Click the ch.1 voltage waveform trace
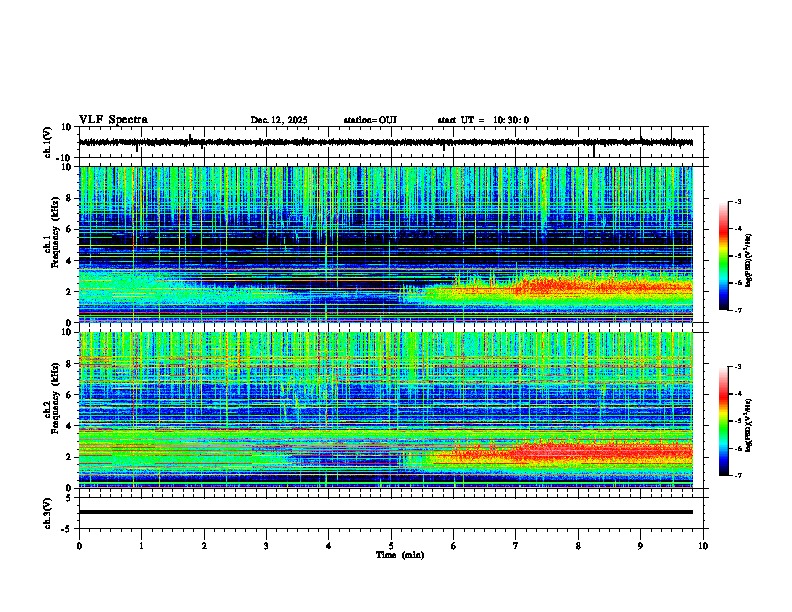Viewport: 792px width, 612px height. click(386, 142)
